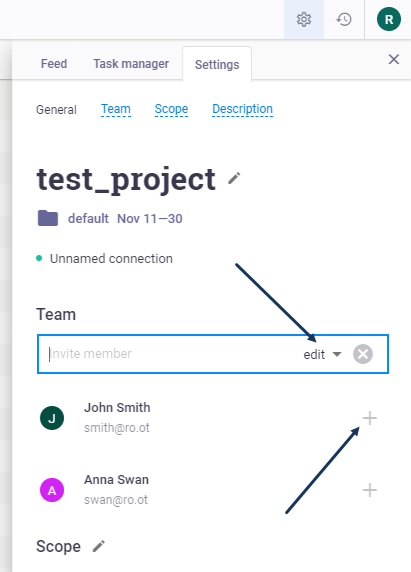Image resolution: width=411 pixels, height=572 pixels.
Task: Add John Smith with plus icon
Action: [370, 418]
